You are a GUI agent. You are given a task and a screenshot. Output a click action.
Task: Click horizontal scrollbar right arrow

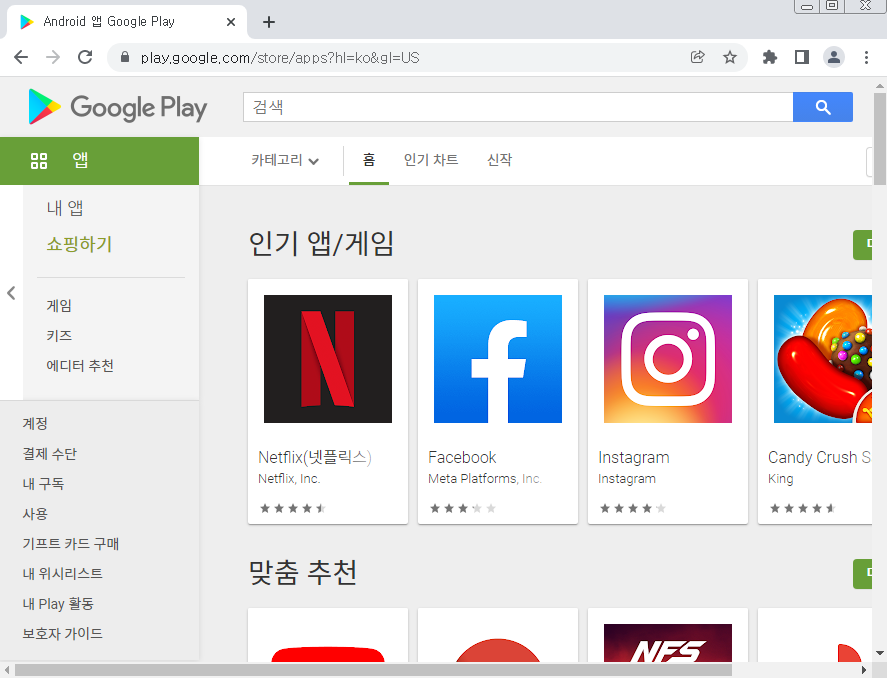pyautogui.click(x=864, y=671)
